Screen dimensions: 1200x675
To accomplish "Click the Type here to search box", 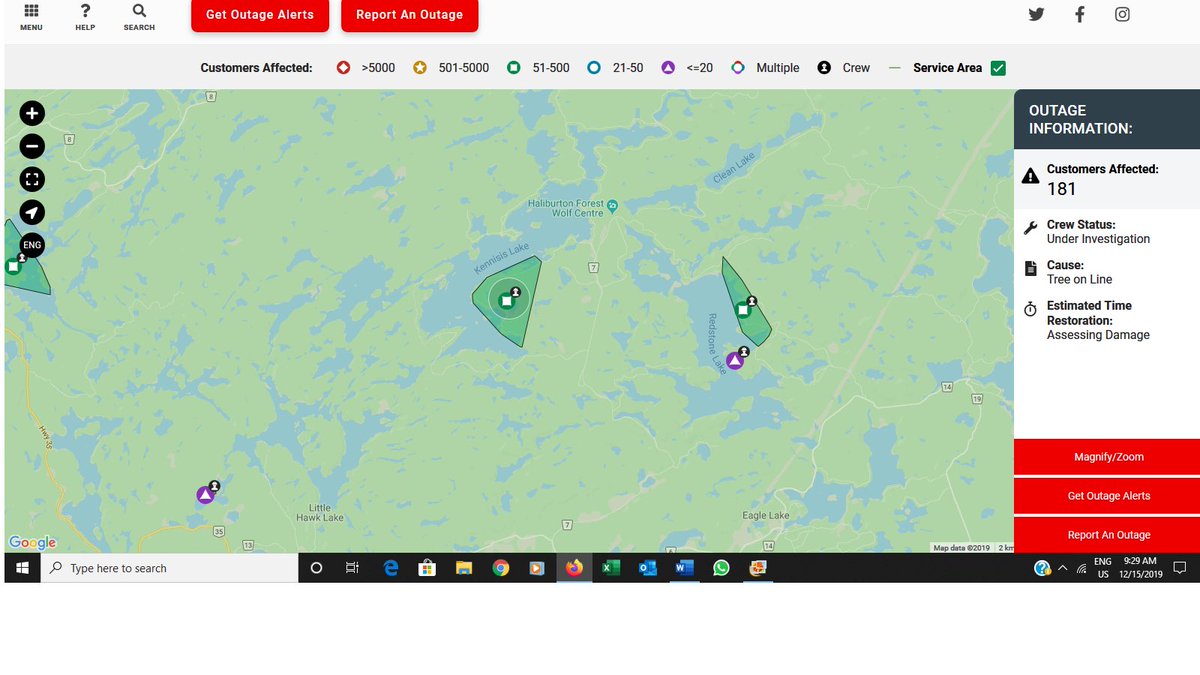I will [169, 568].
